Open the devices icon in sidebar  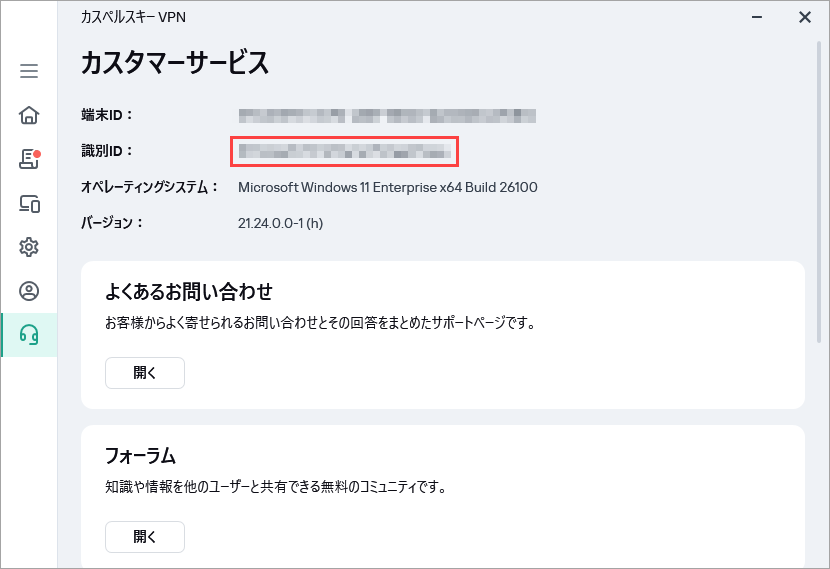pos(29,204)
